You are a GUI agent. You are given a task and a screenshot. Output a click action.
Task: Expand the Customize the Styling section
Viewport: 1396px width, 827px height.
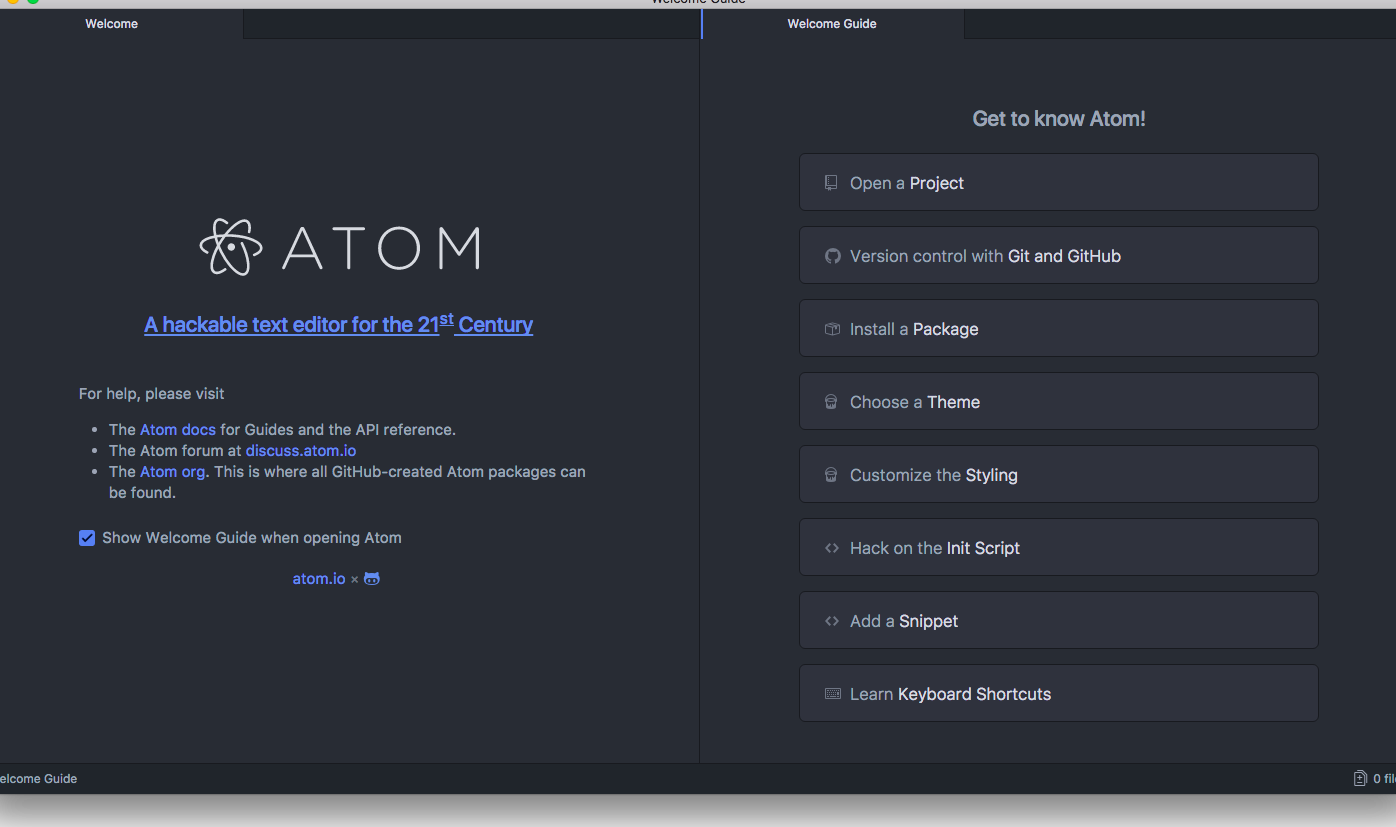1058,474
